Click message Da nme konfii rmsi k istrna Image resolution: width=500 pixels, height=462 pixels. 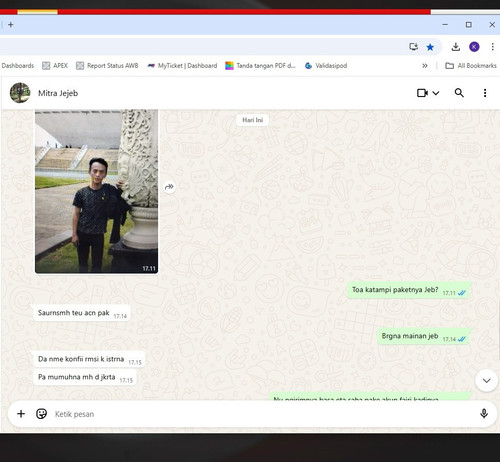pos(89,359)
